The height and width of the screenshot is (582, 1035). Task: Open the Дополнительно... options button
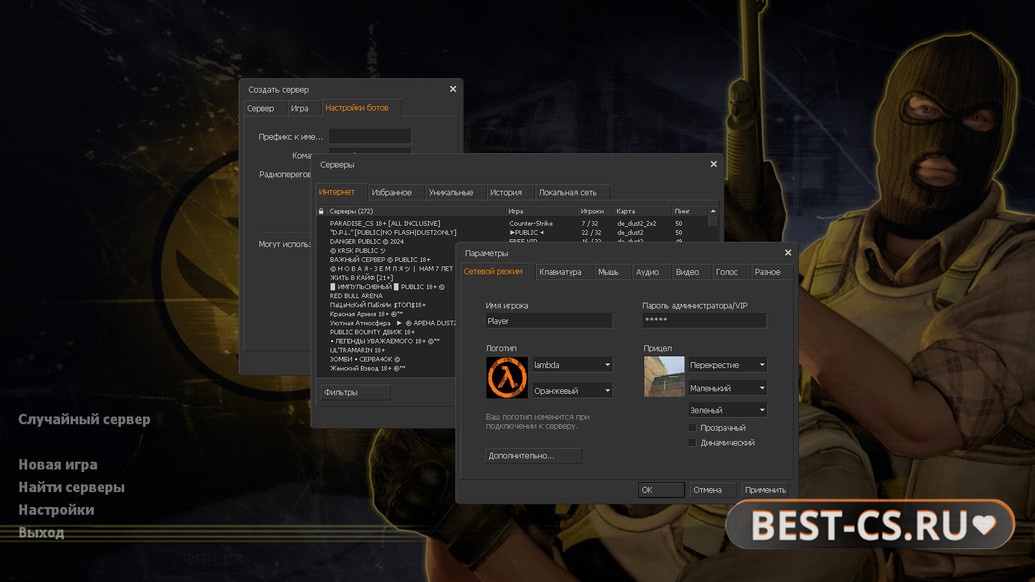533,455
